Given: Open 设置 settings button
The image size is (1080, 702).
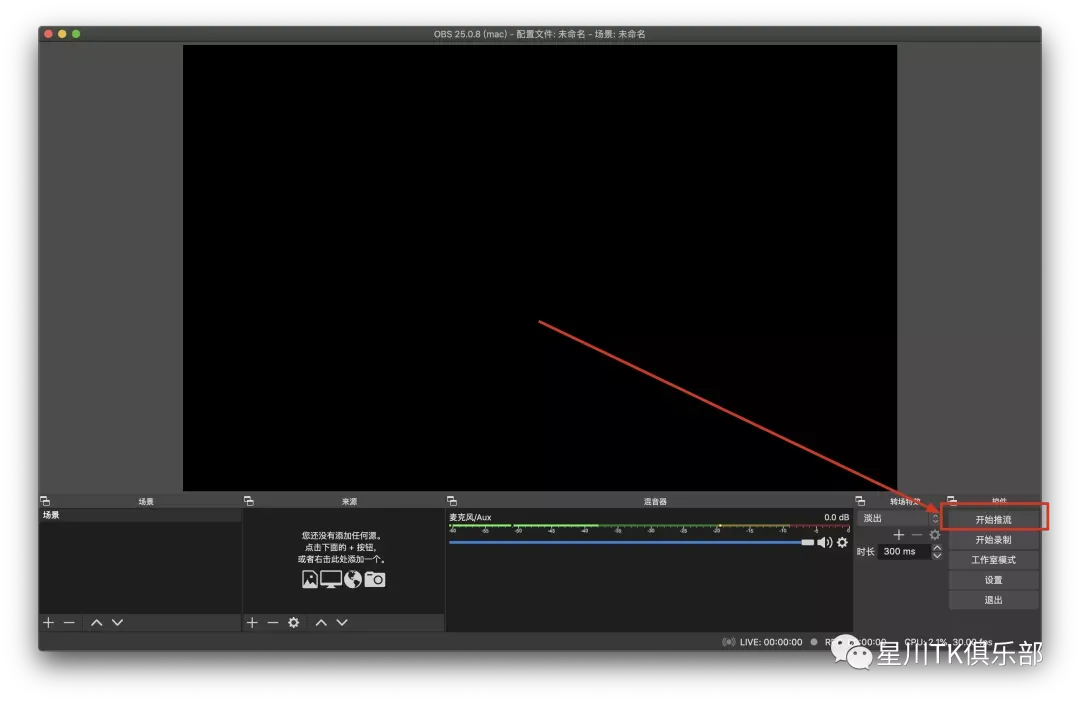Looking at the screenshot, I should [993, 580].
